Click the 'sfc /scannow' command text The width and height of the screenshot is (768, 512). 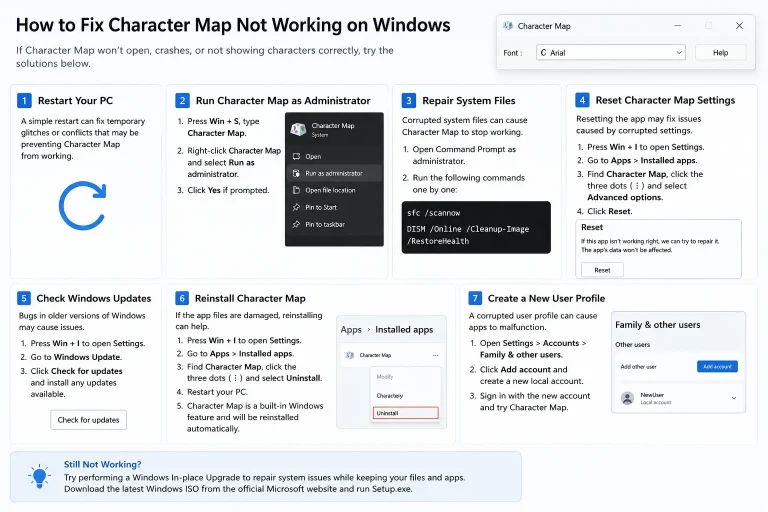click(x=433, y=213)
